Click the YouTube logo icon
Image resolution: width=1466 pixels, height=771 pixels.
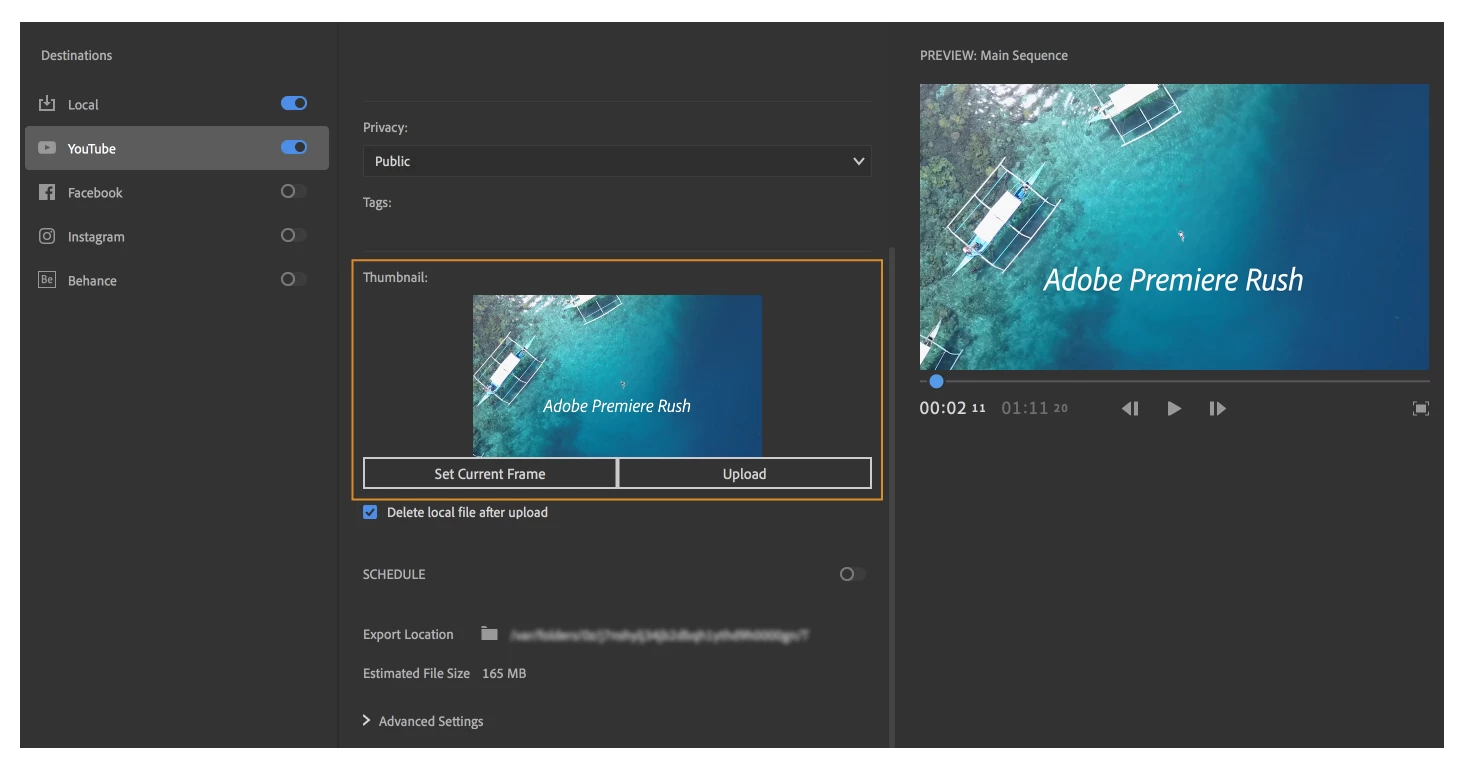coord(47,148)
